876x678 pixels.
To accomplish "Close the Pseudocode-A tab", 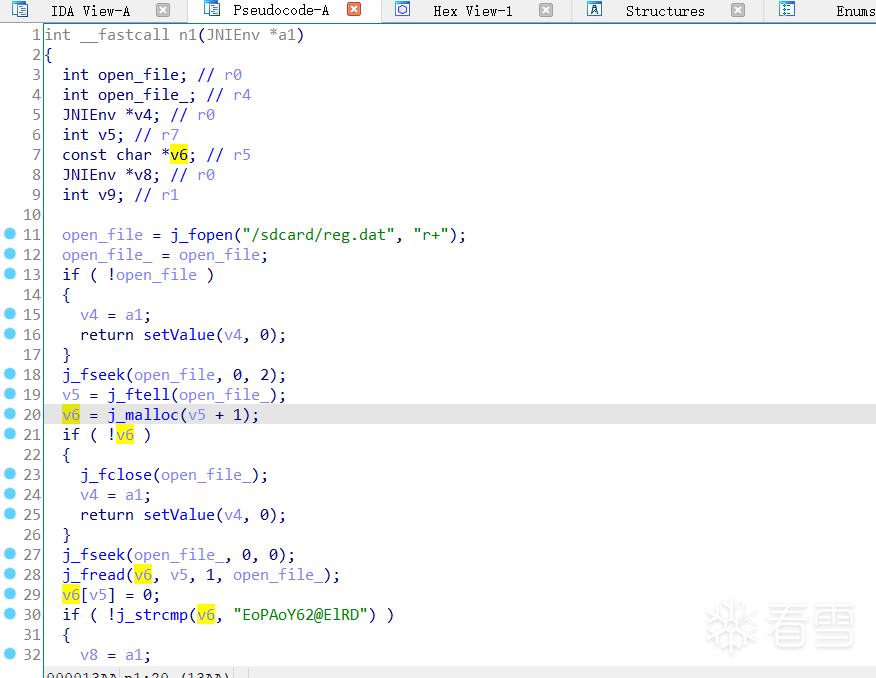I will tap(354, 9).
